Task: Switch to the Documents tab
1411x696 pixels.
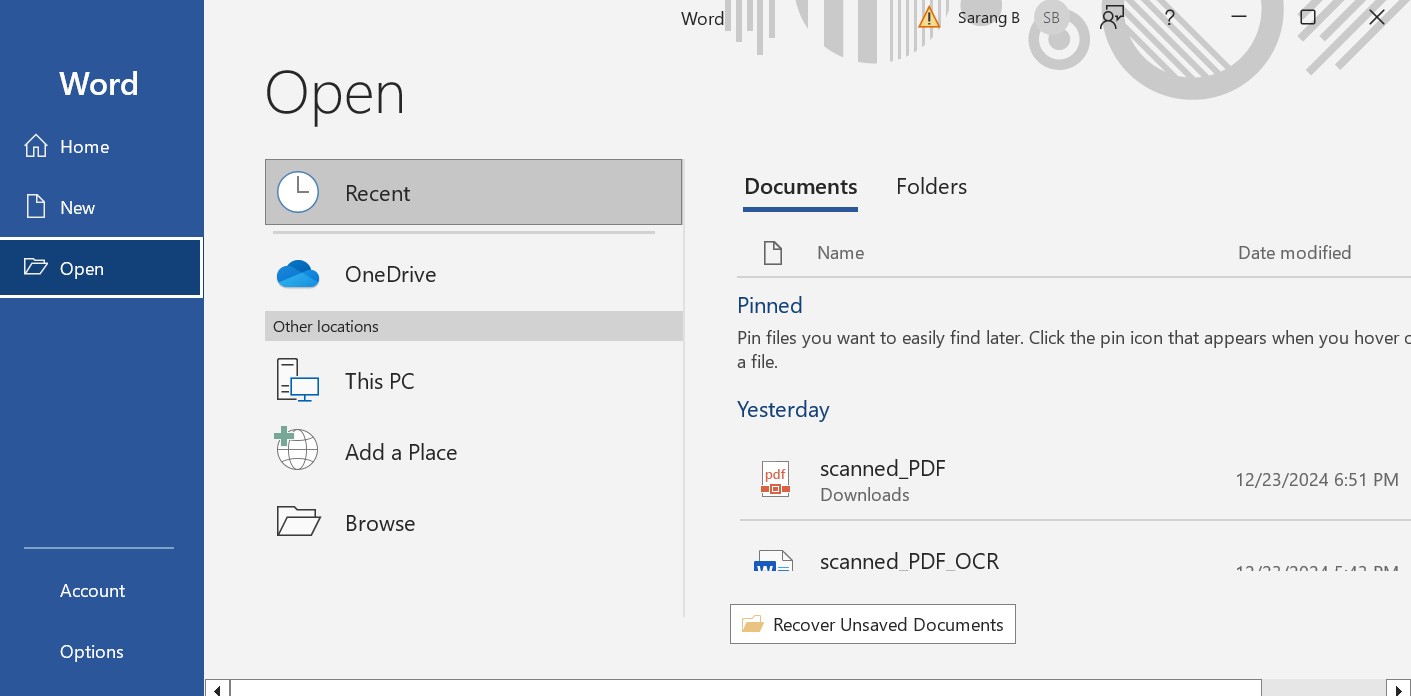Action: (801, 187)
